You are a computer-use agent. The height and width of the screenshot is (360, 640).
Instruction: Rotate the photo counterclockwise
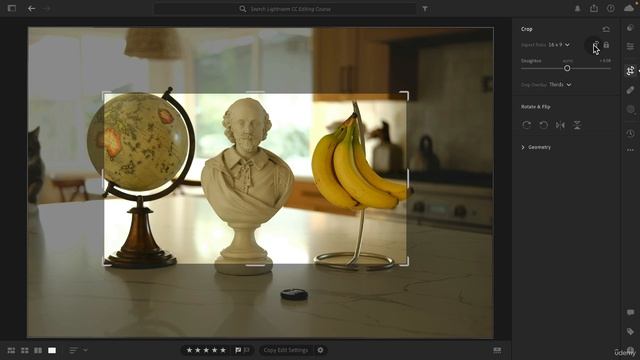(x=543, y=125)
